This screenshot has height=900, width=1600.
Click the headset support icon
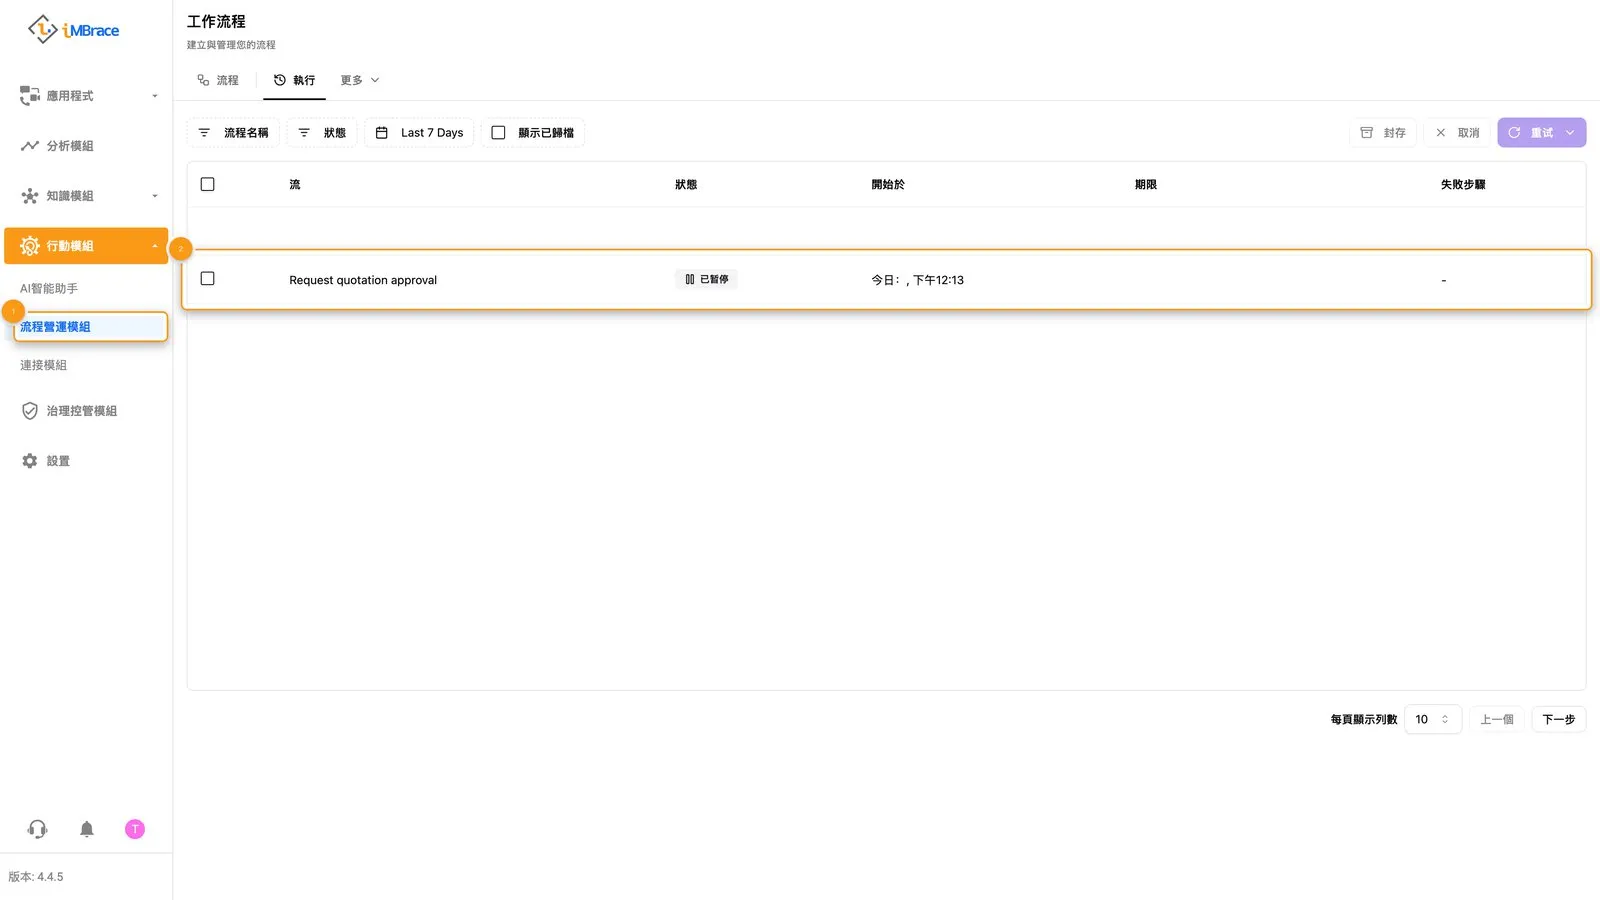(38, 829)
